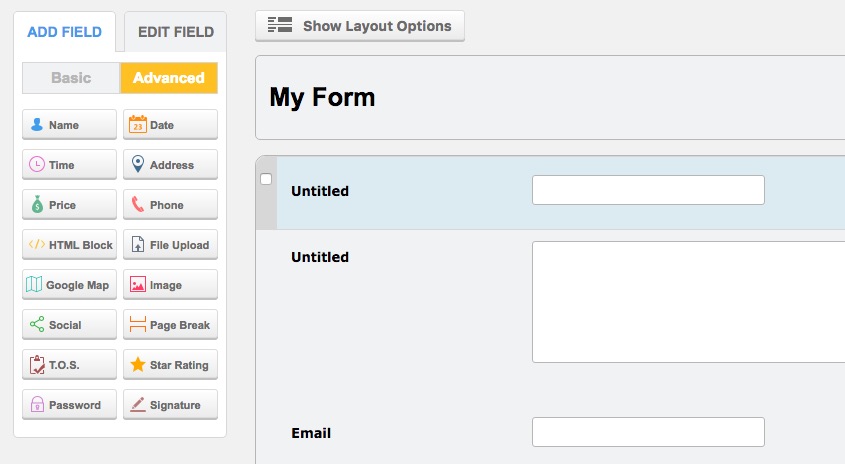Viewport: 845px width, 464px height.
Task: Add a Time field
Action: (69, 165)
